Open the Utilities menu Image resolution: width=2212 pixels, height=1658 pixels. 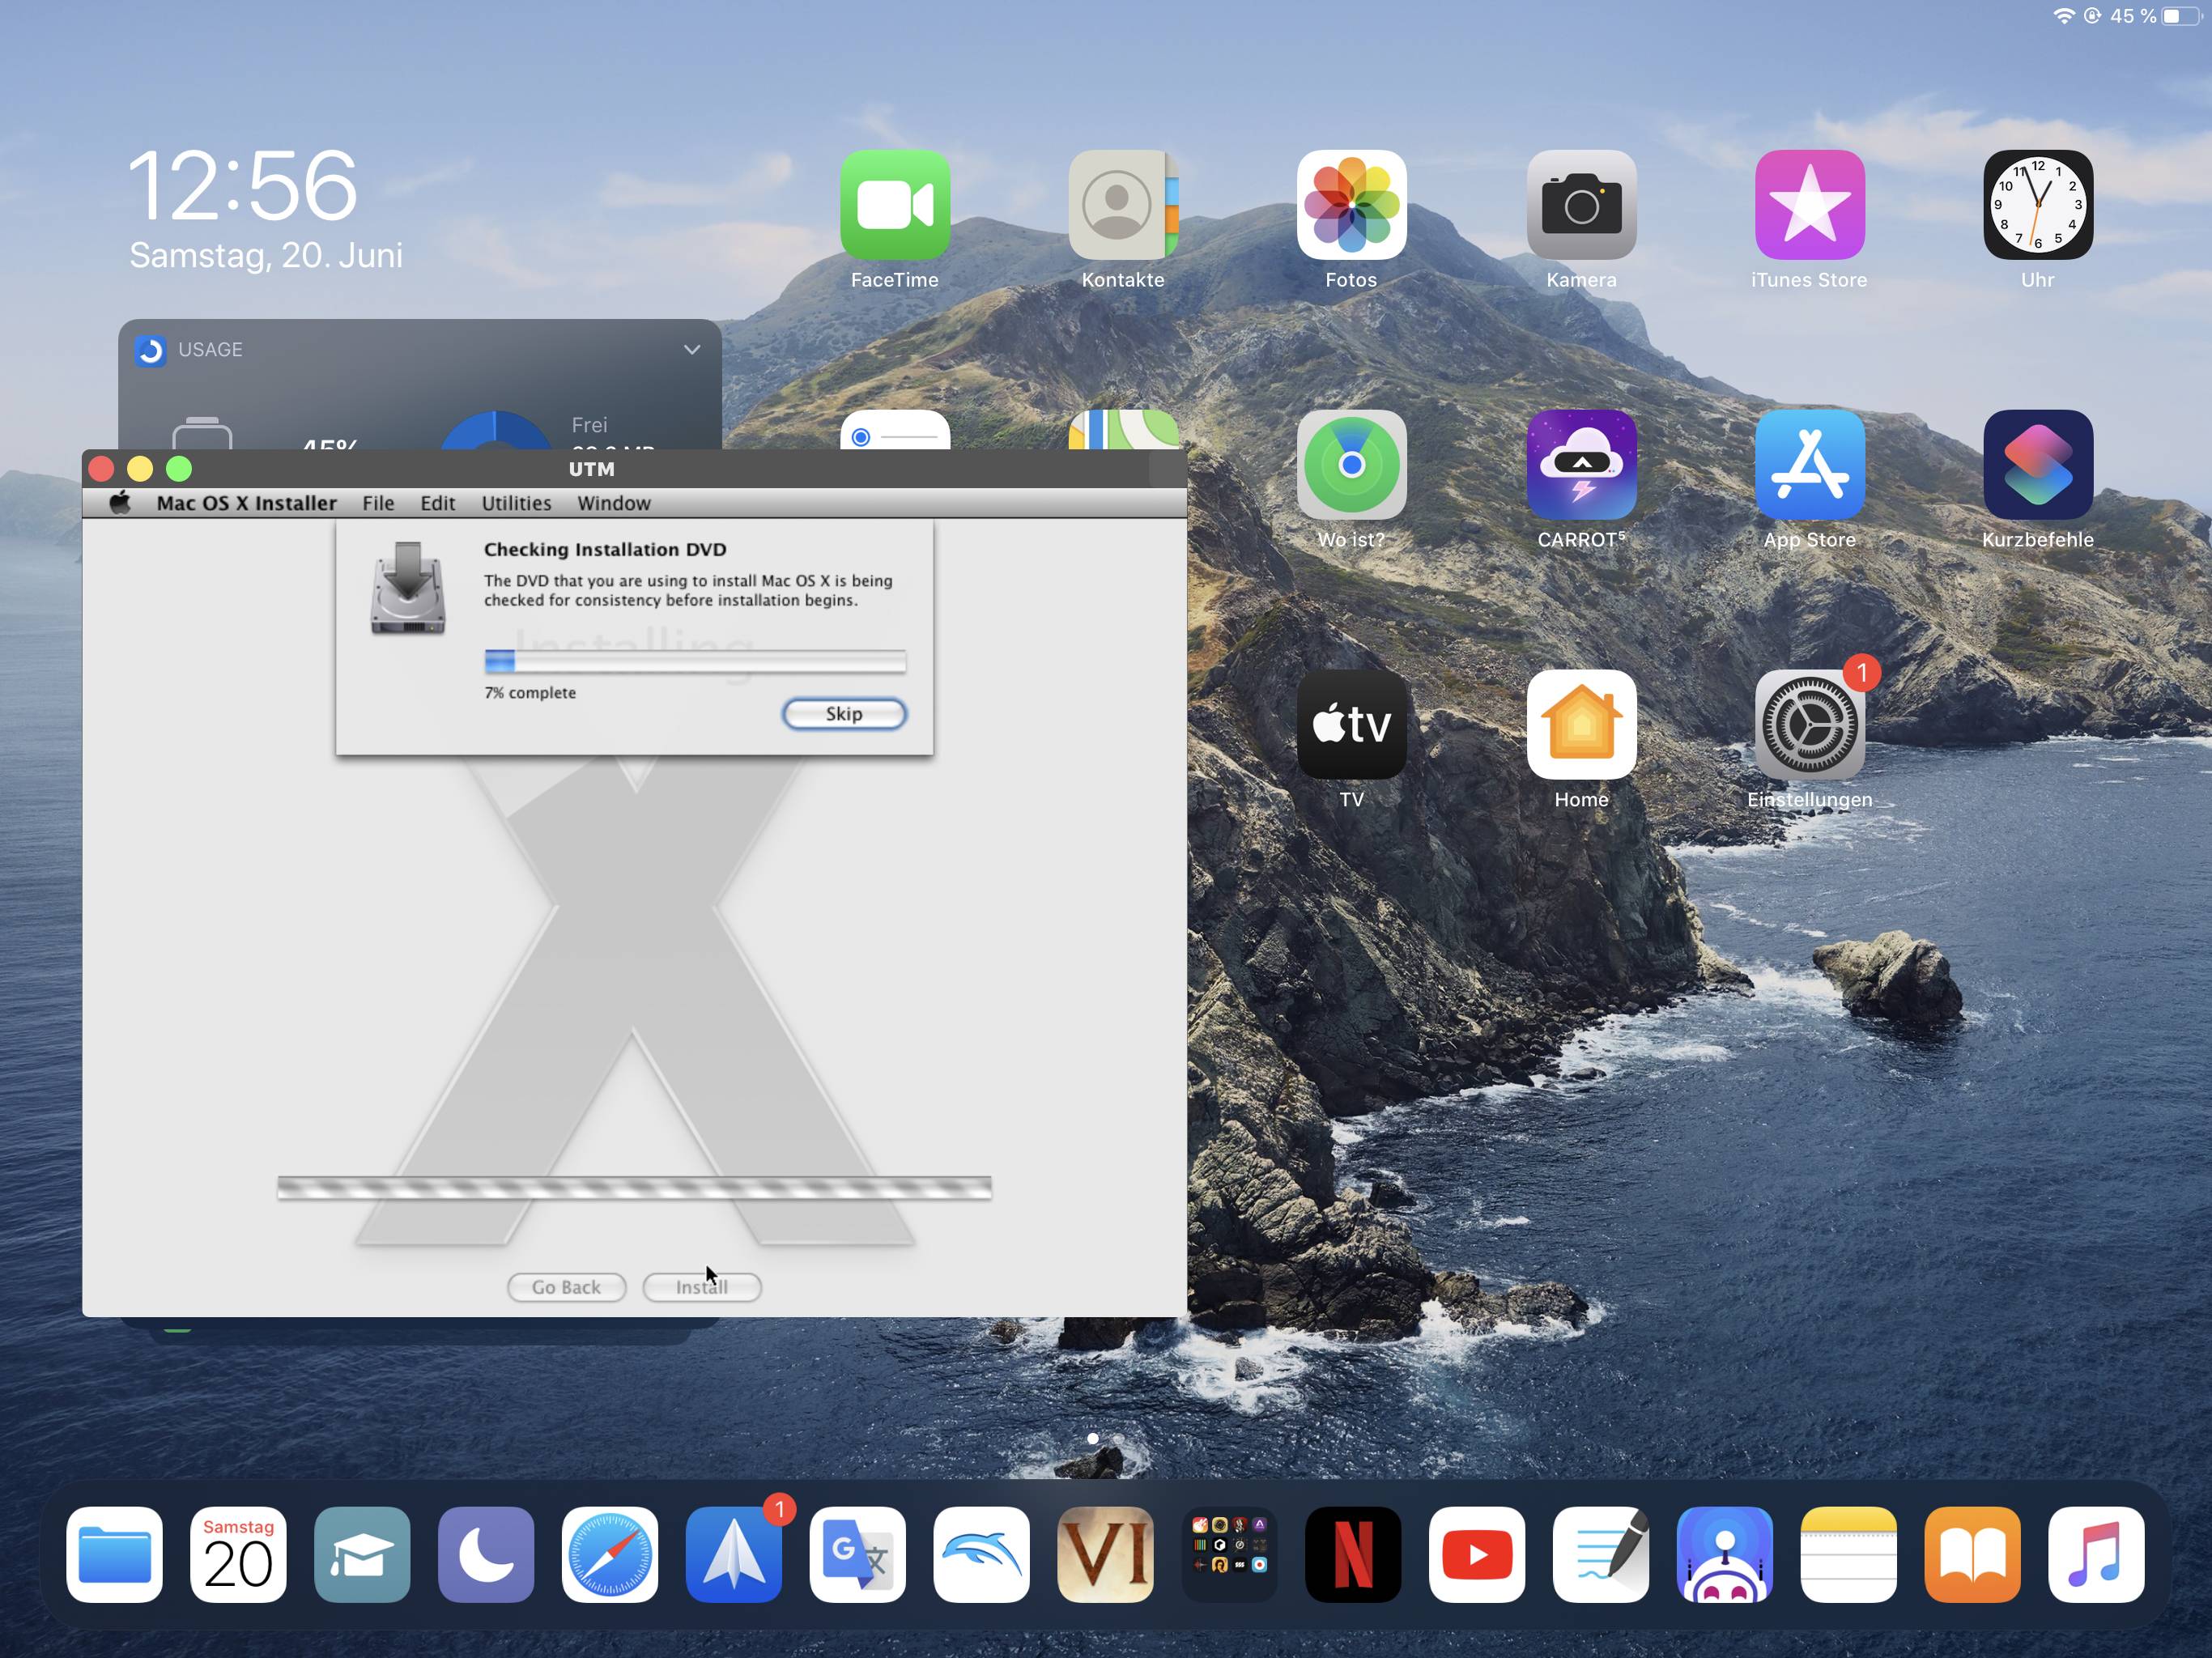click(x=516, y=503)
